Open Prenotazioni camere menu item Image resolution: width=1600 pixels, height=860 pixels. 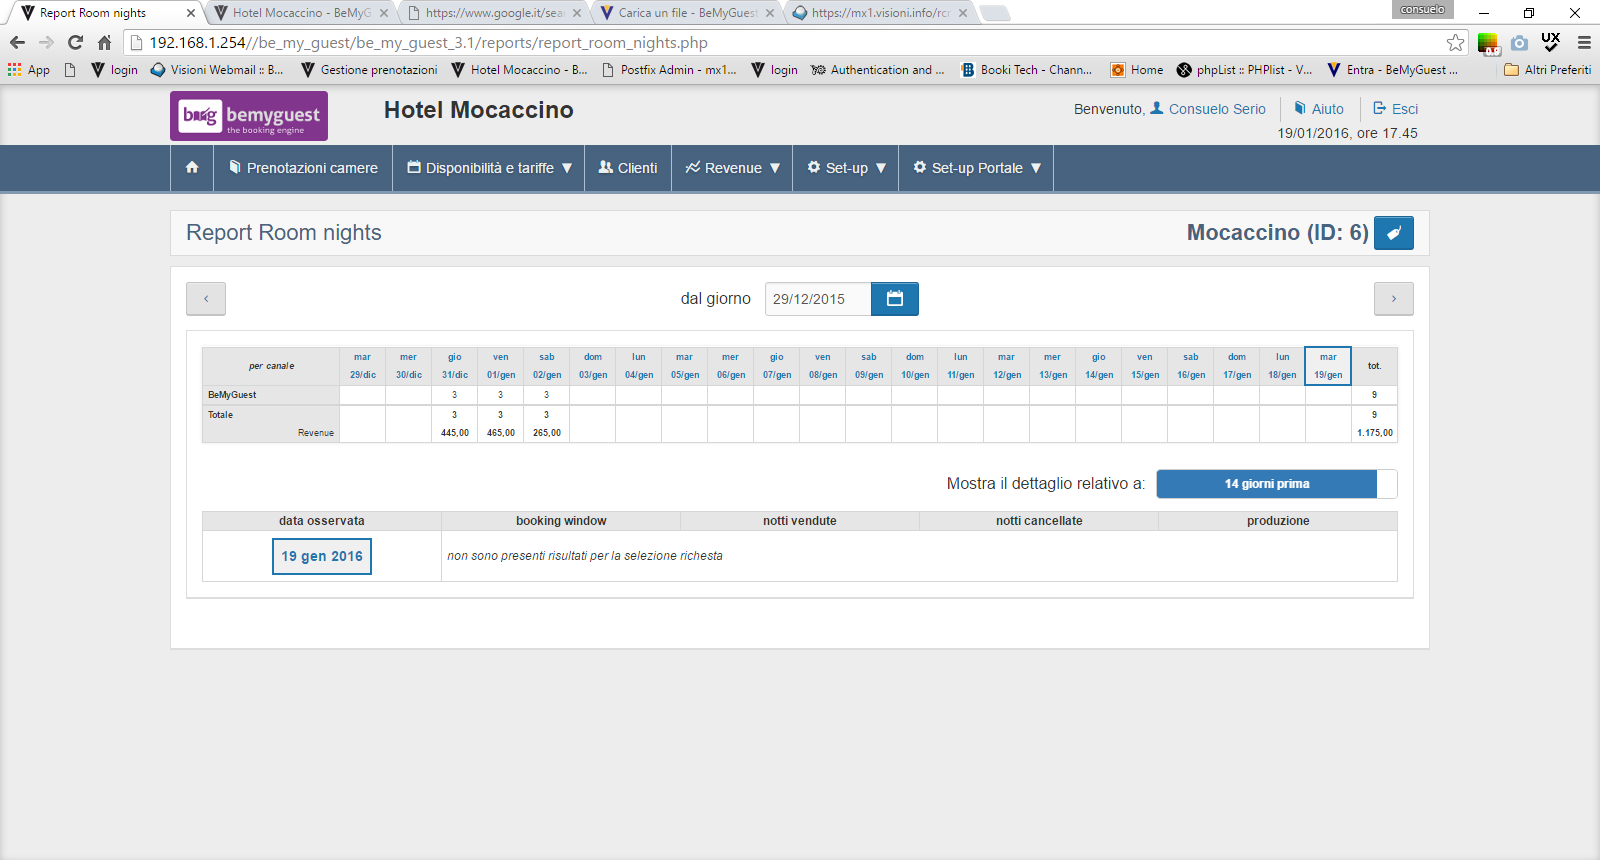coord(303,168)
